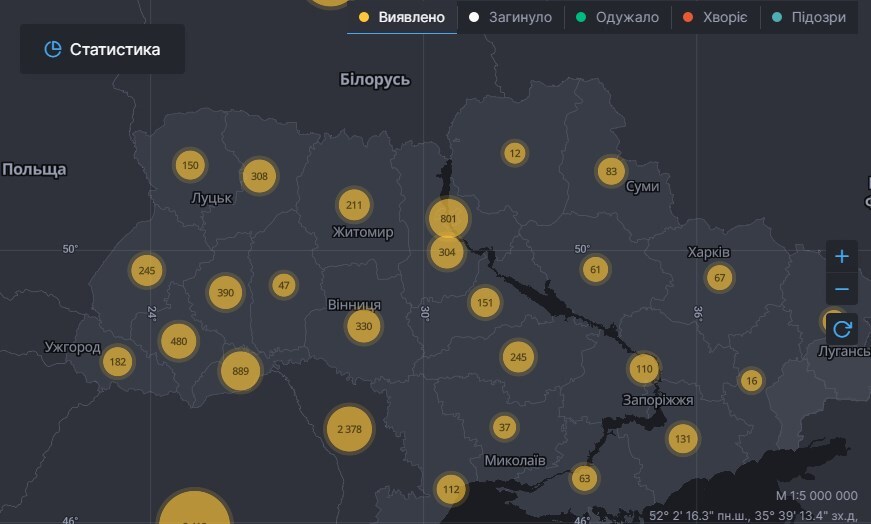Click the pie chart icon beside Статистика
Screen dimensions: 871x524
point(53,50)
